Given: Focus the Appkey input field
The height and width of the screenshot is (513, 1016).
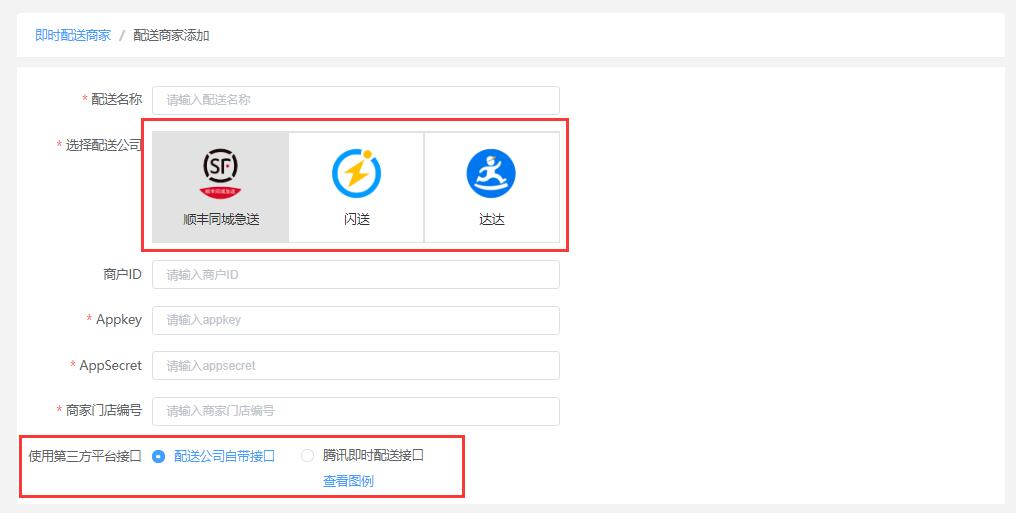Looking at the screenshot, I should [356, 320].
